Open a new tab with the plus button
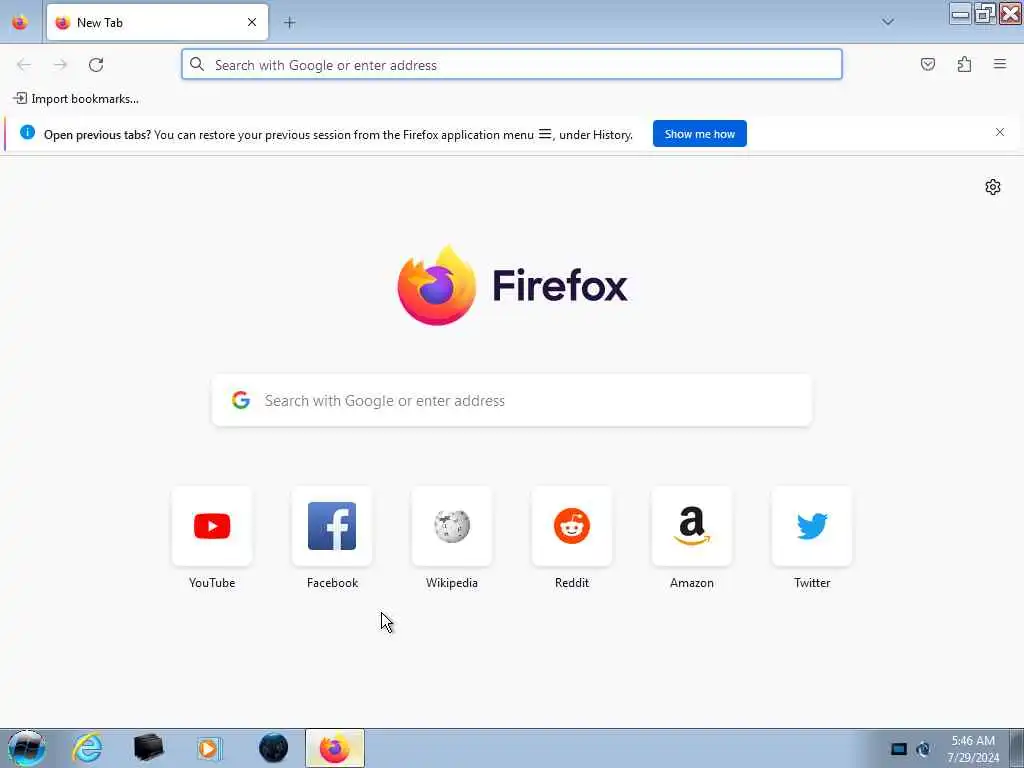The height and width of the screenshot is (768, 1024). tap(289, 23)
